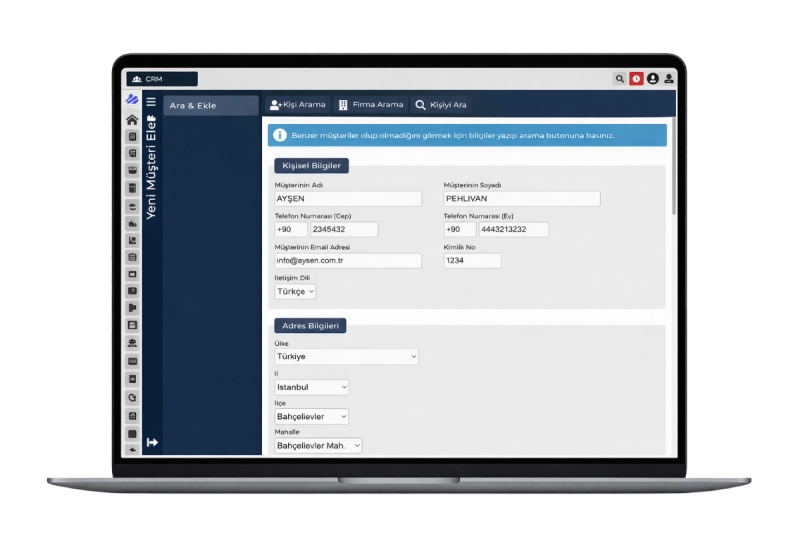The width and height of the screenshot is (800, 533).
Task: Click the mobile number field 2345432
Action: 344,230
